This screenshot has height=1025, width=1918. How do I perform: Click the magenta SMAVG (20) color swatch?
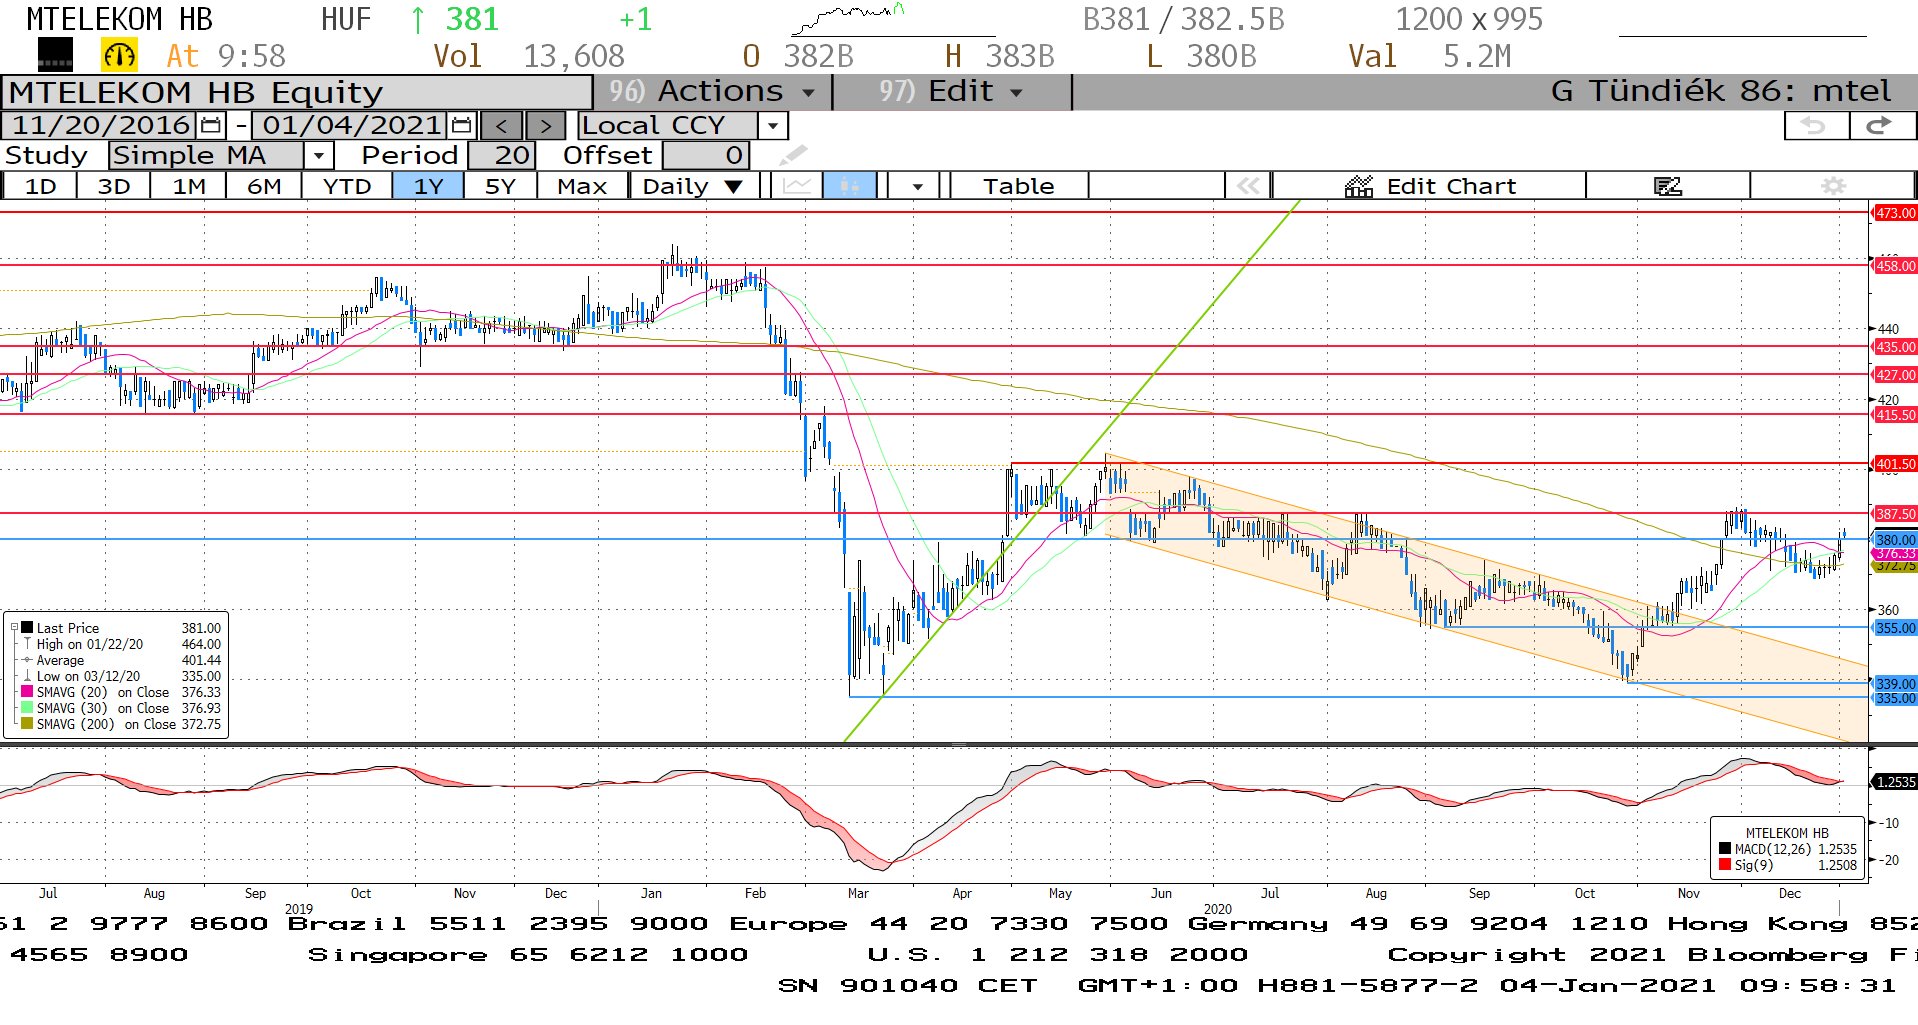27,692
